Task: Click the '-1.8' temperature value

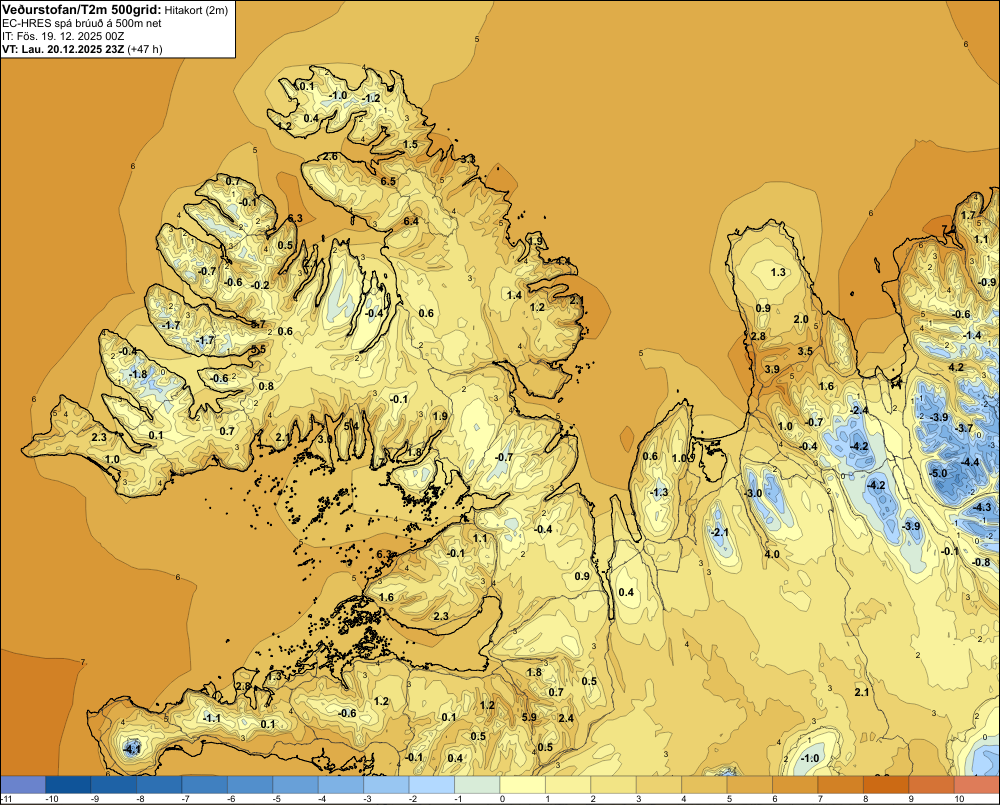Action: pos(137,374)
